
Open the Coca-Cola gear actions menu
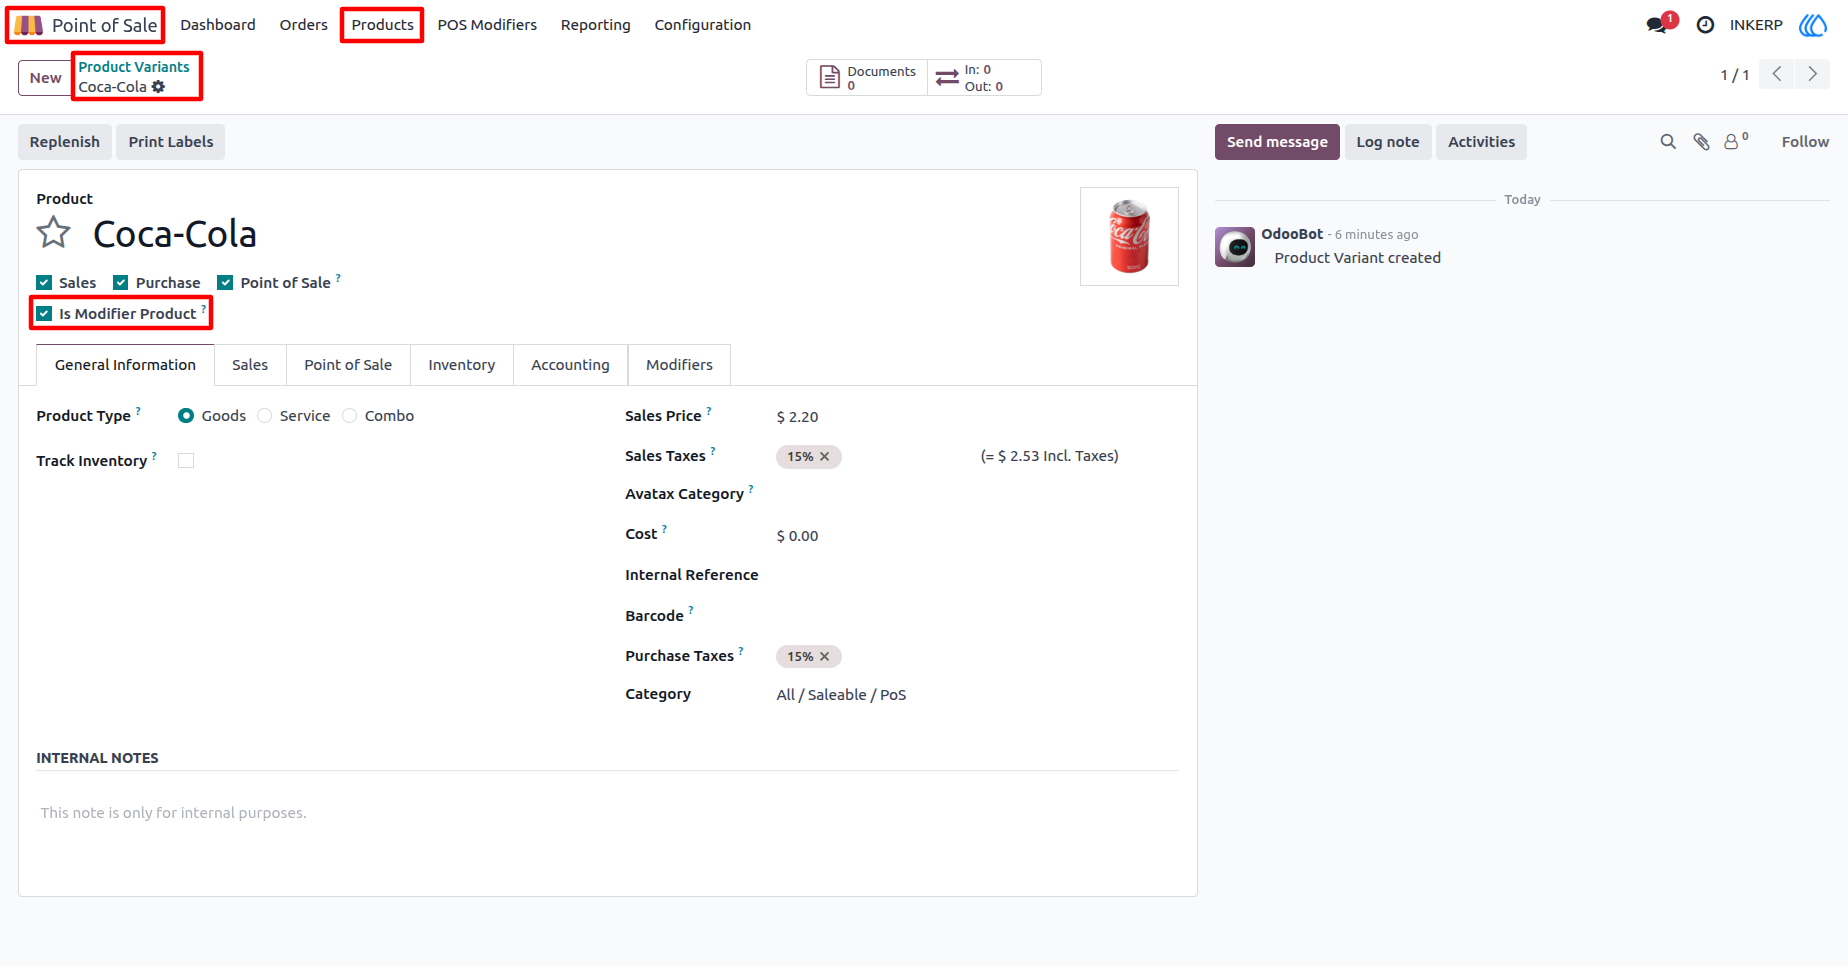tap(158, 87)
